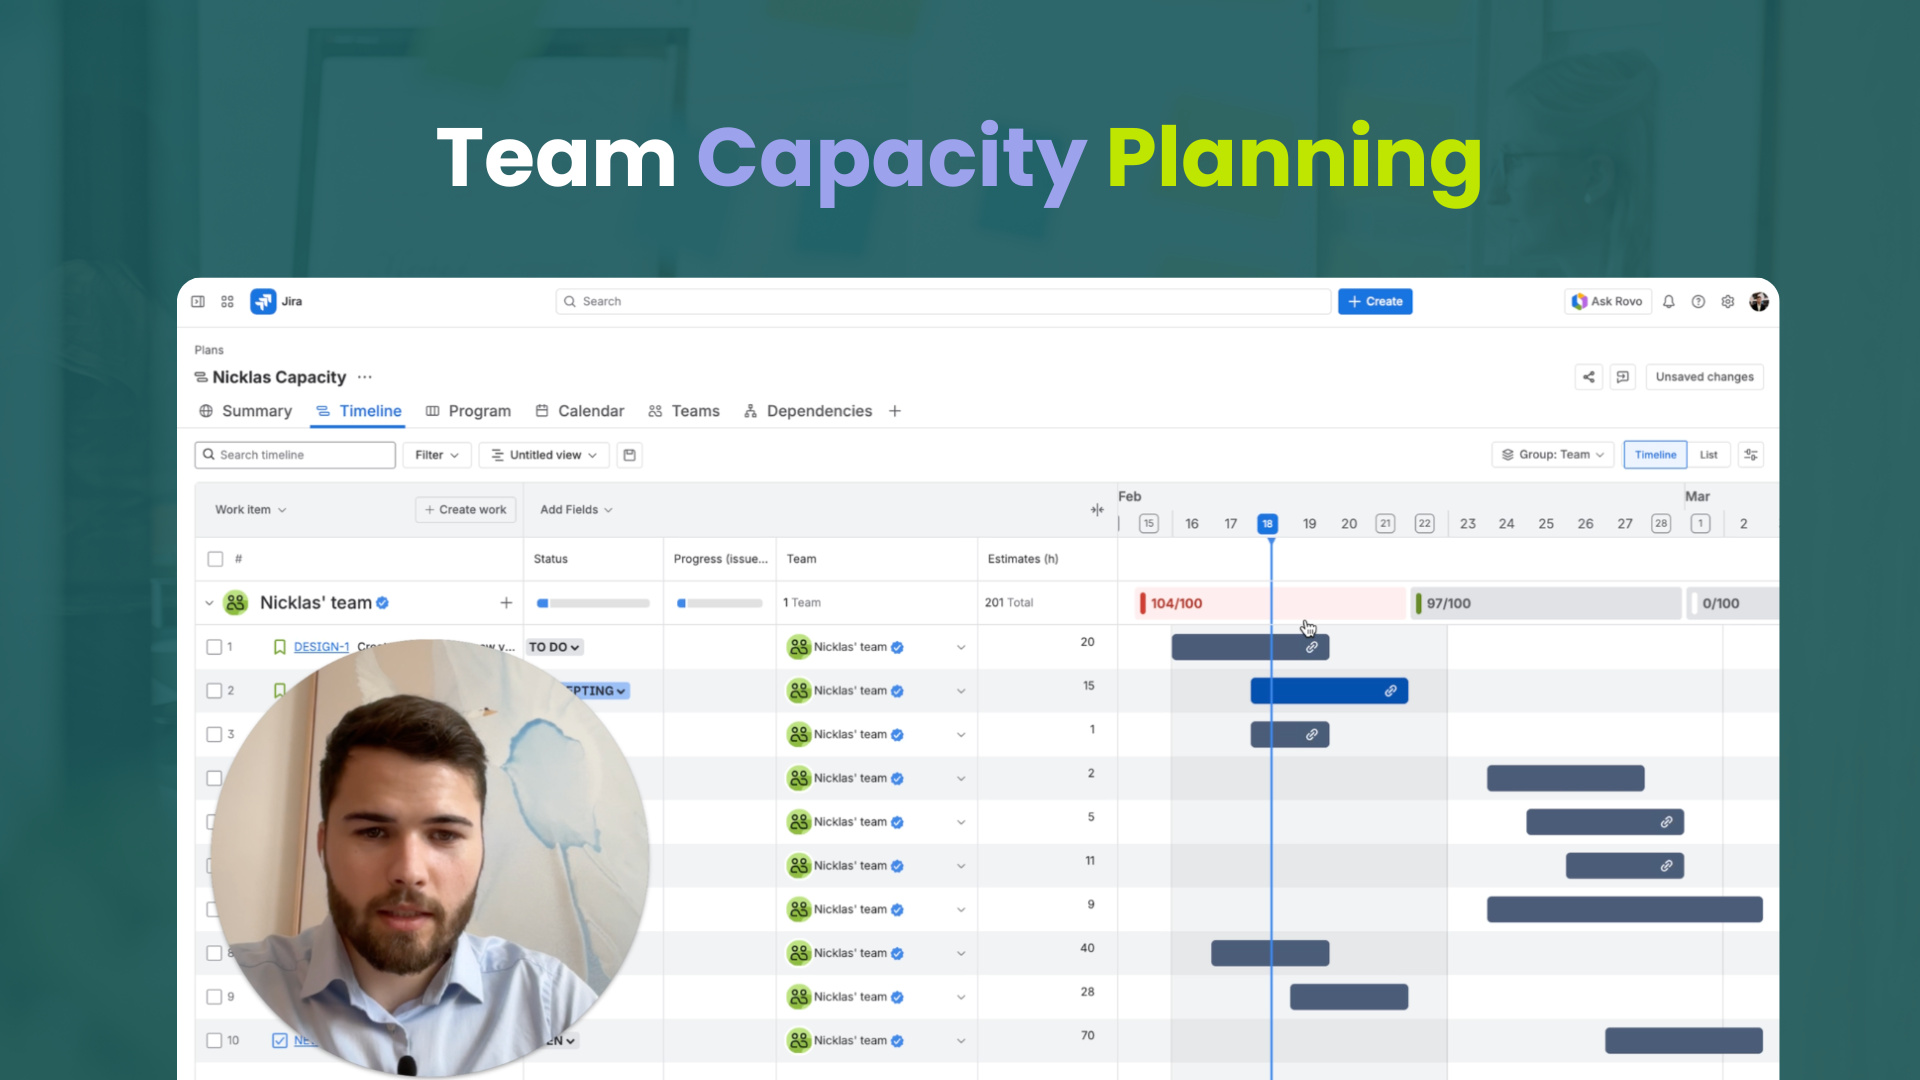
Task: Open the Program tab
Action: [x=468, y=411]
